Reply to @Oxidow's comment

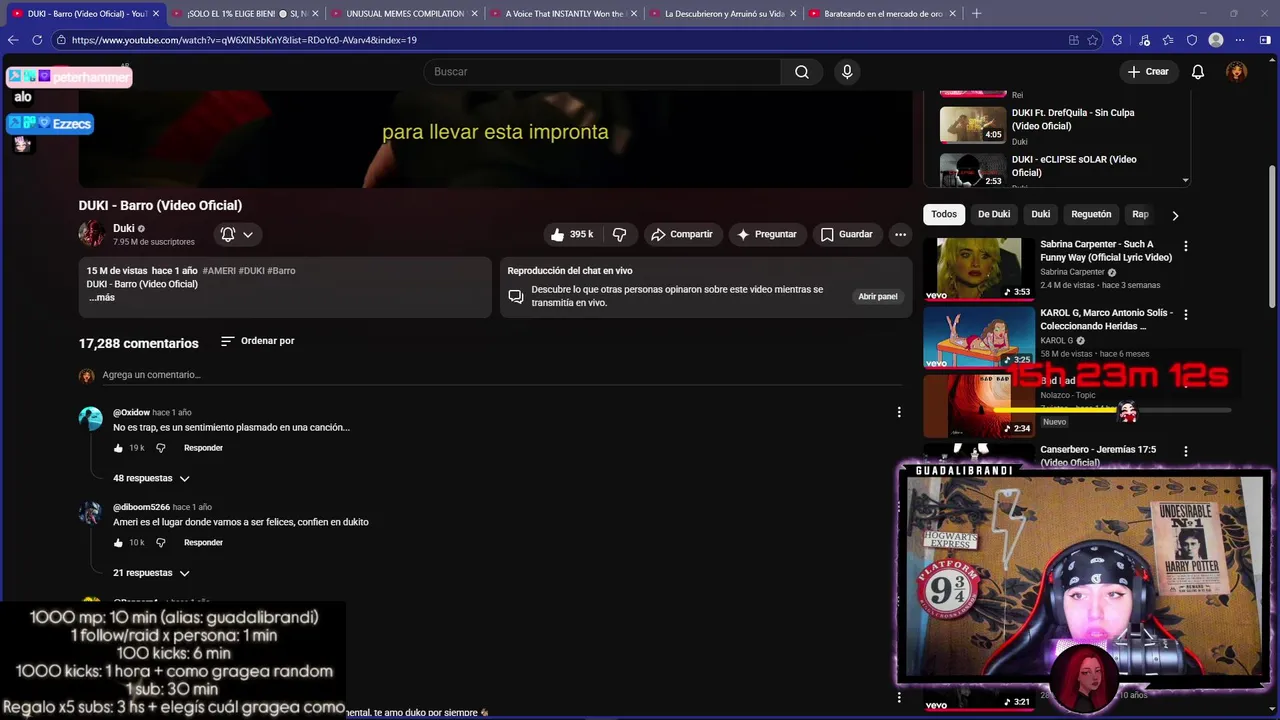tap(203, 448)
